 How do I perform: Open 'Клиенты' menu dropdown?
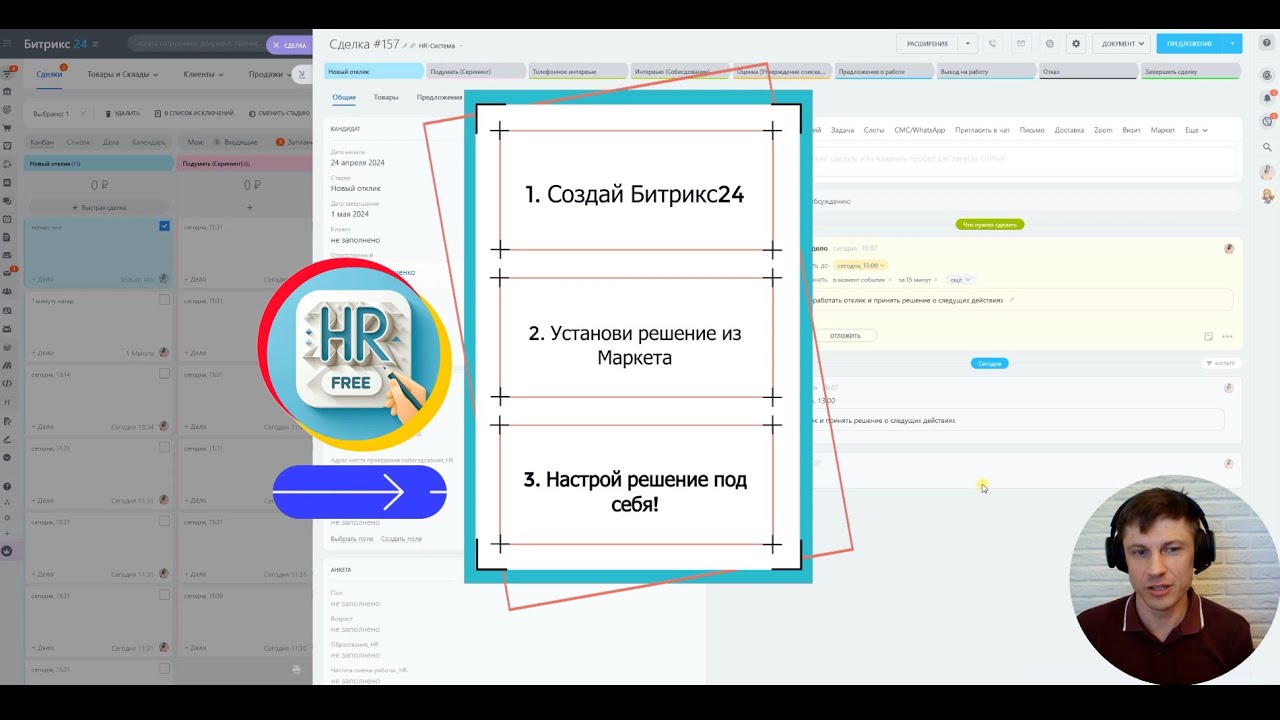(x=203, y=74)
